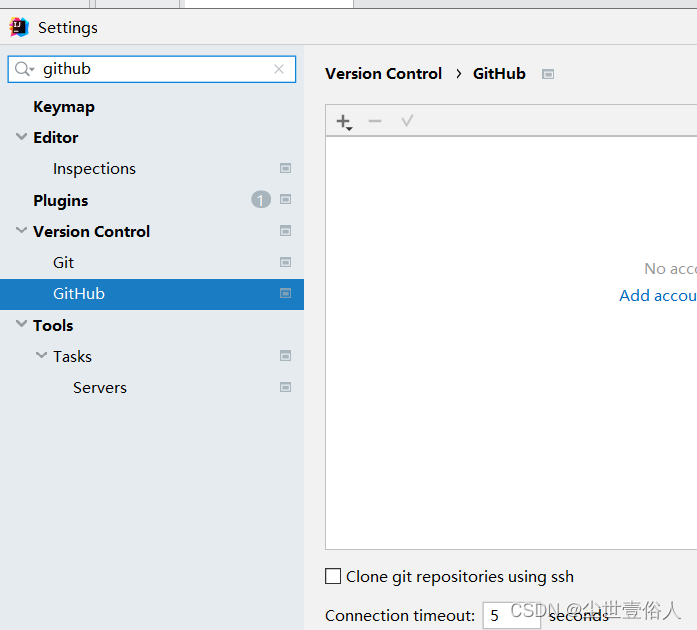Open Inspections settings page

[94, 169]
